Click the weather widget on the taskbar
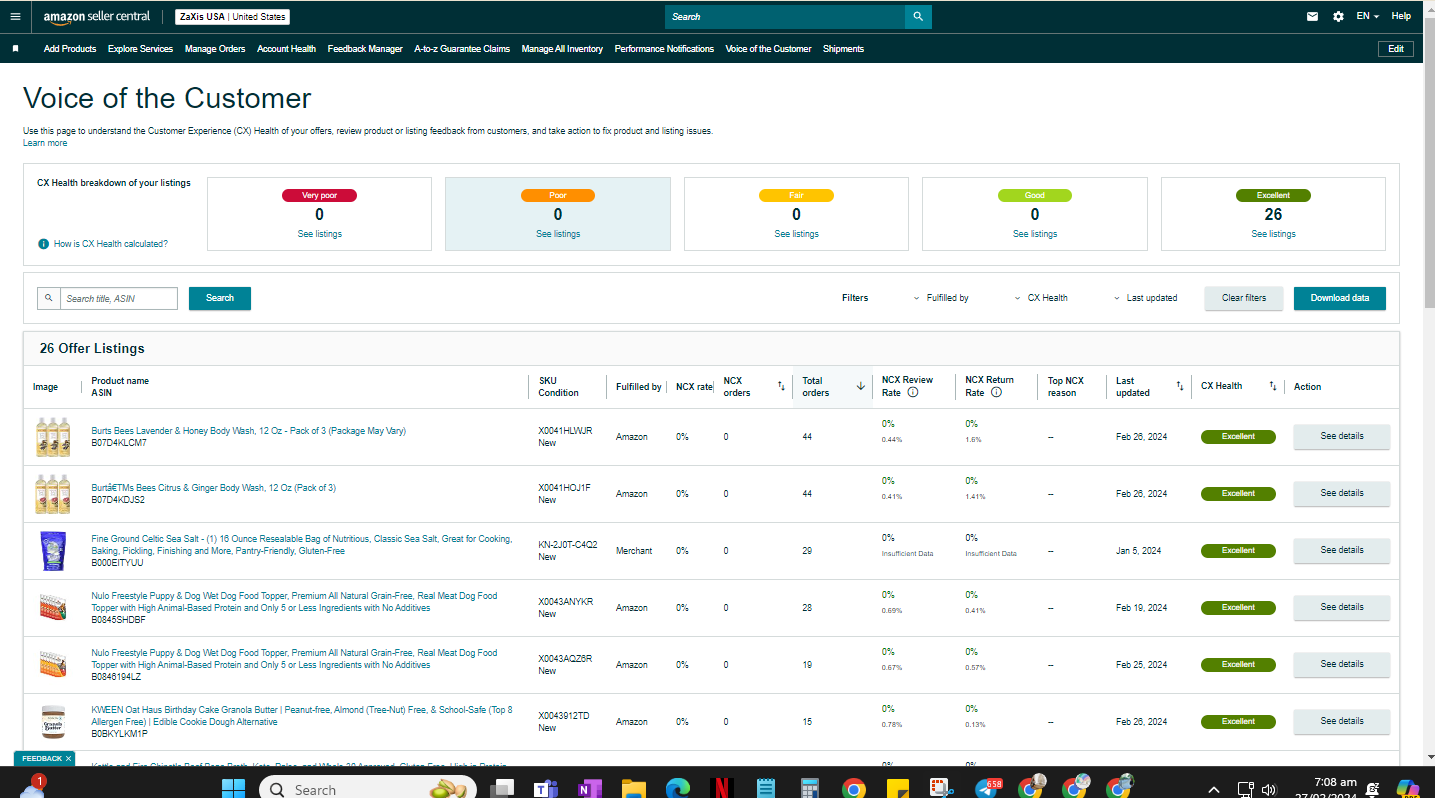The image size is (1435, 798). pos(32,787)
